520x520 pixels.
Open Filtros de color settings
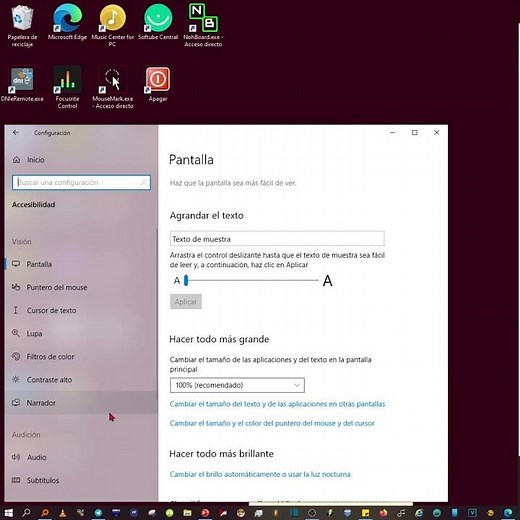[81, 356]
